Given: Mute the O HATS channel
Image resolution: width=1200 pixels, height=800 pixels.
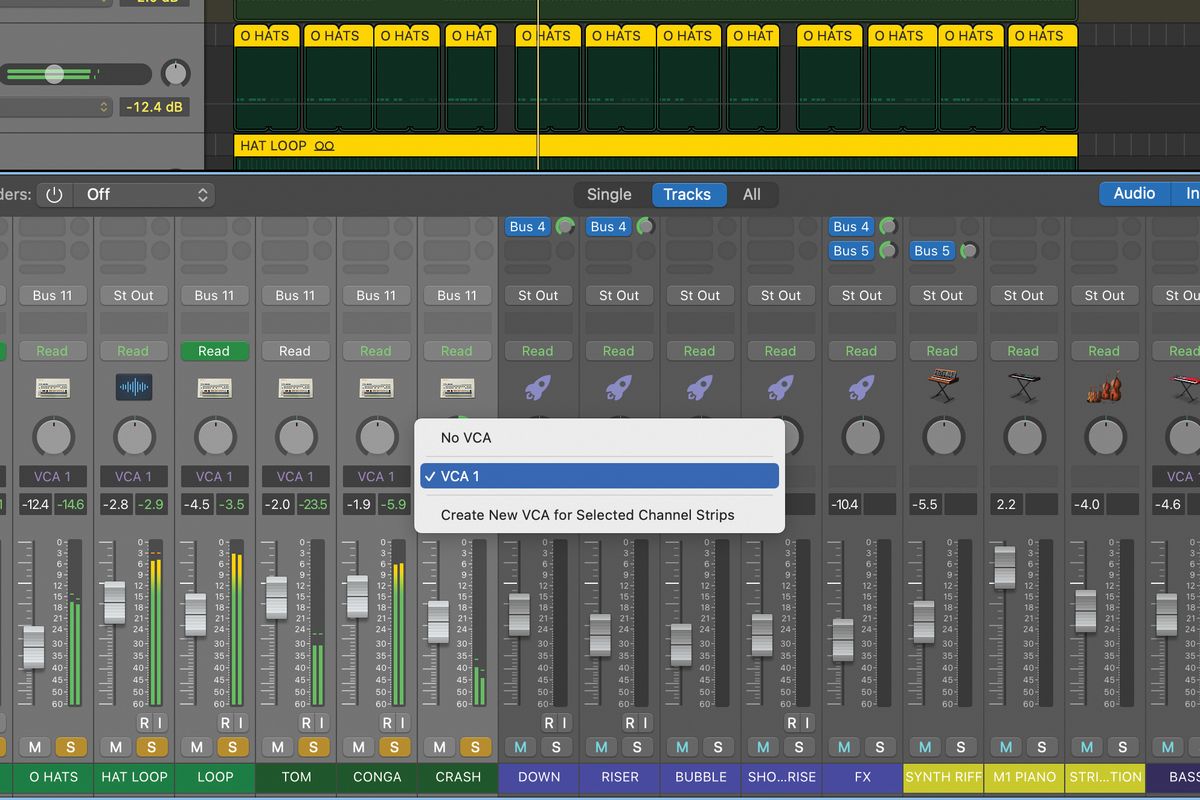Looking at the screenshot, I should [x=35, y=747].
